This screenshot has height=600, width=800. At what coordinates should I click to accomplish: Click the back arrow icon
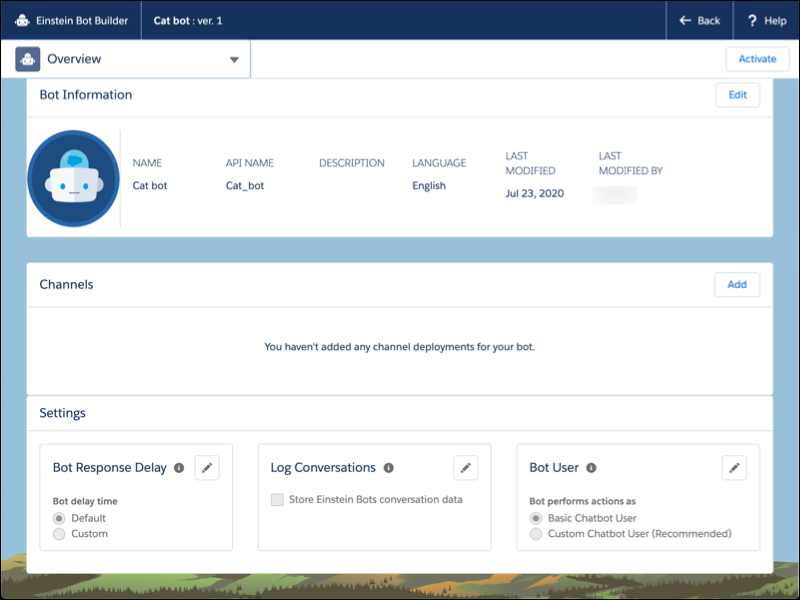[x=685, y=20]
